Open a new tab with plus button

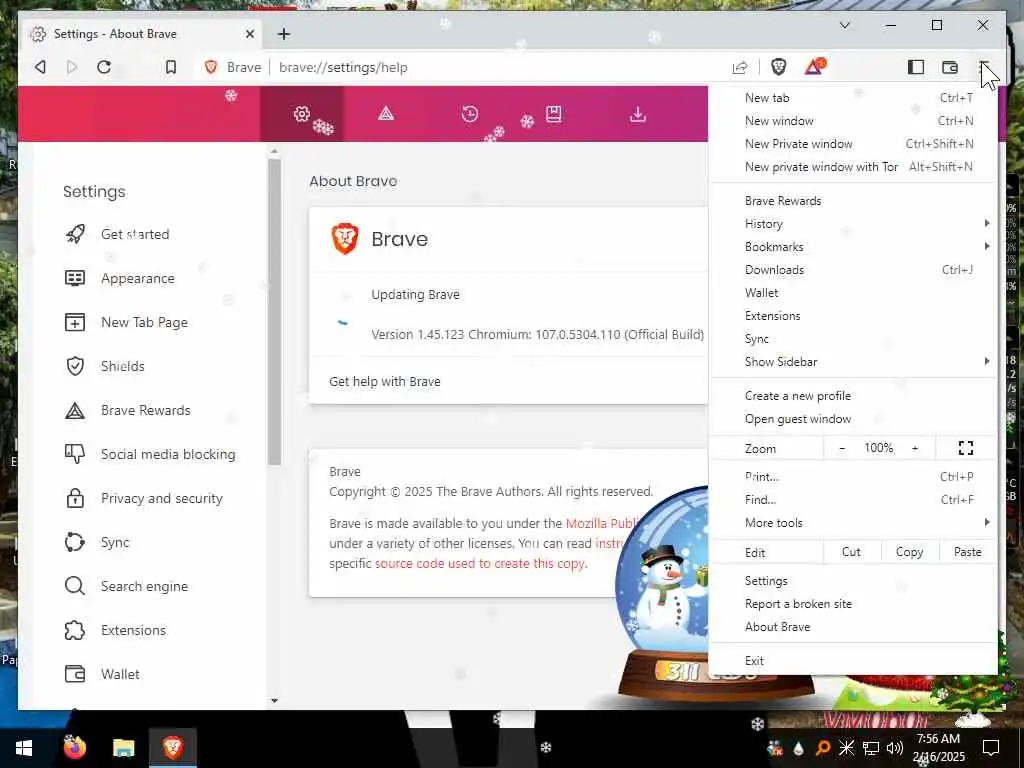point(283,34)
